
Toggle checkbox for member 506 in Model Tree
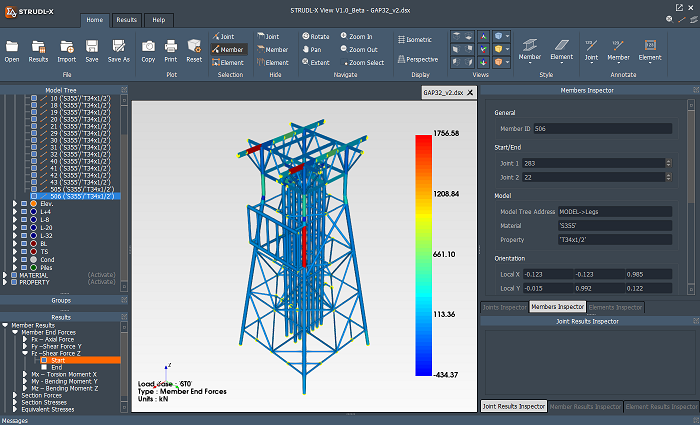click(34, 196)
